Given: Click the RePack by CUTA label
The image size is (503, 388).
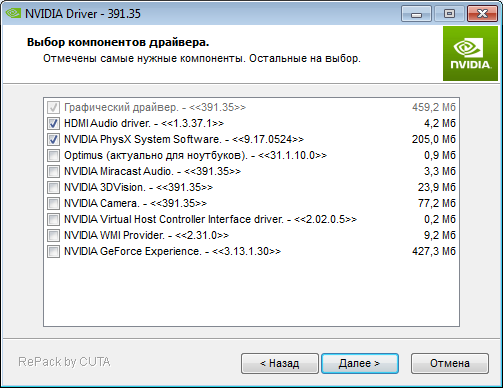Looking at the screenshot, I should point(64,362).
